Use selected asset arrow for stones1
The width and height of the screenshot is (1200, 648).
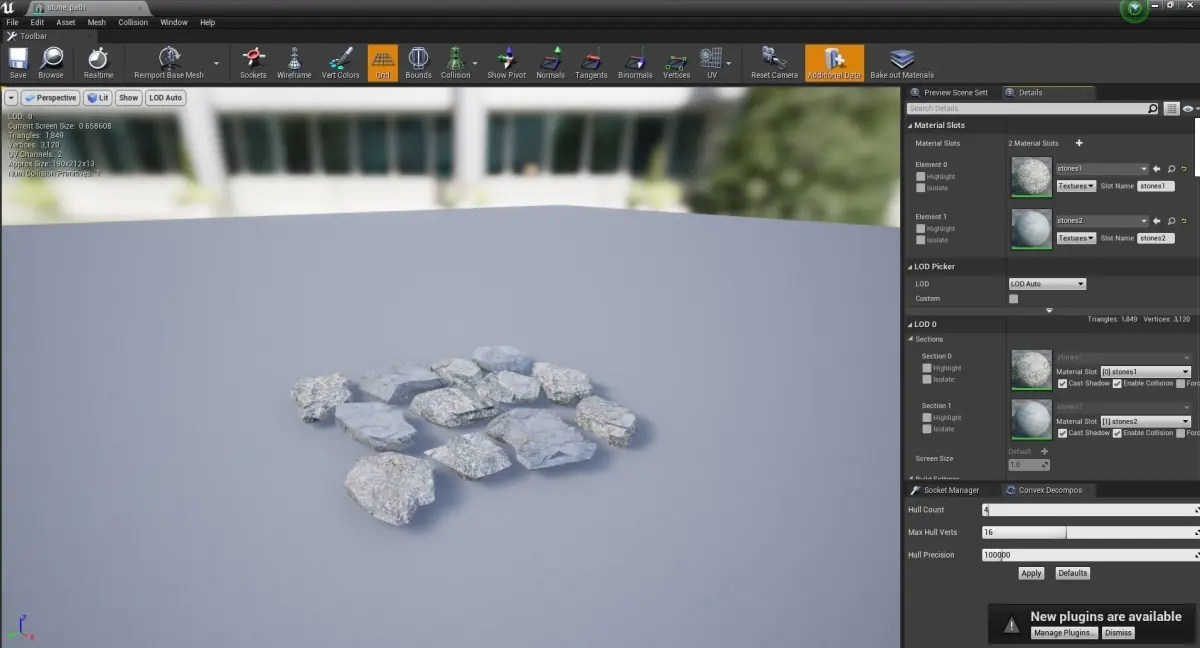tap(1157, 169)
